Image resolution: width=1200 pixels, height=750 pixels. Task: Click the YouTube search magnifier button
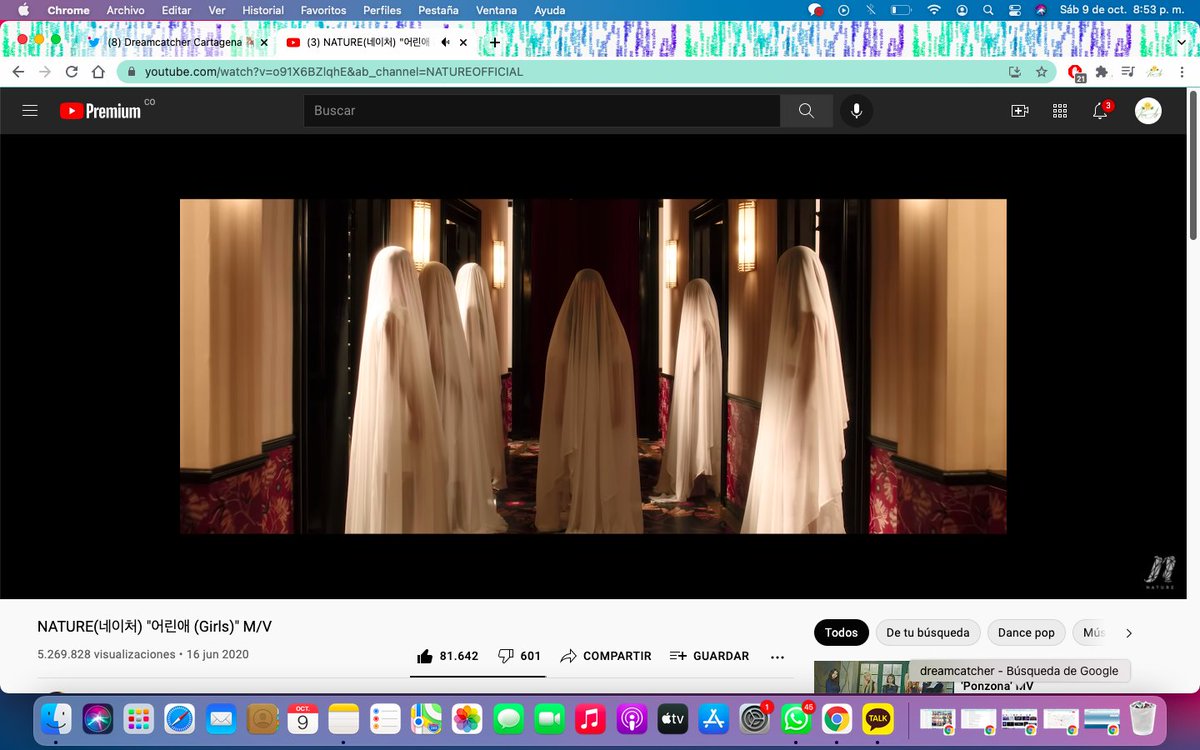click(806, 111)
